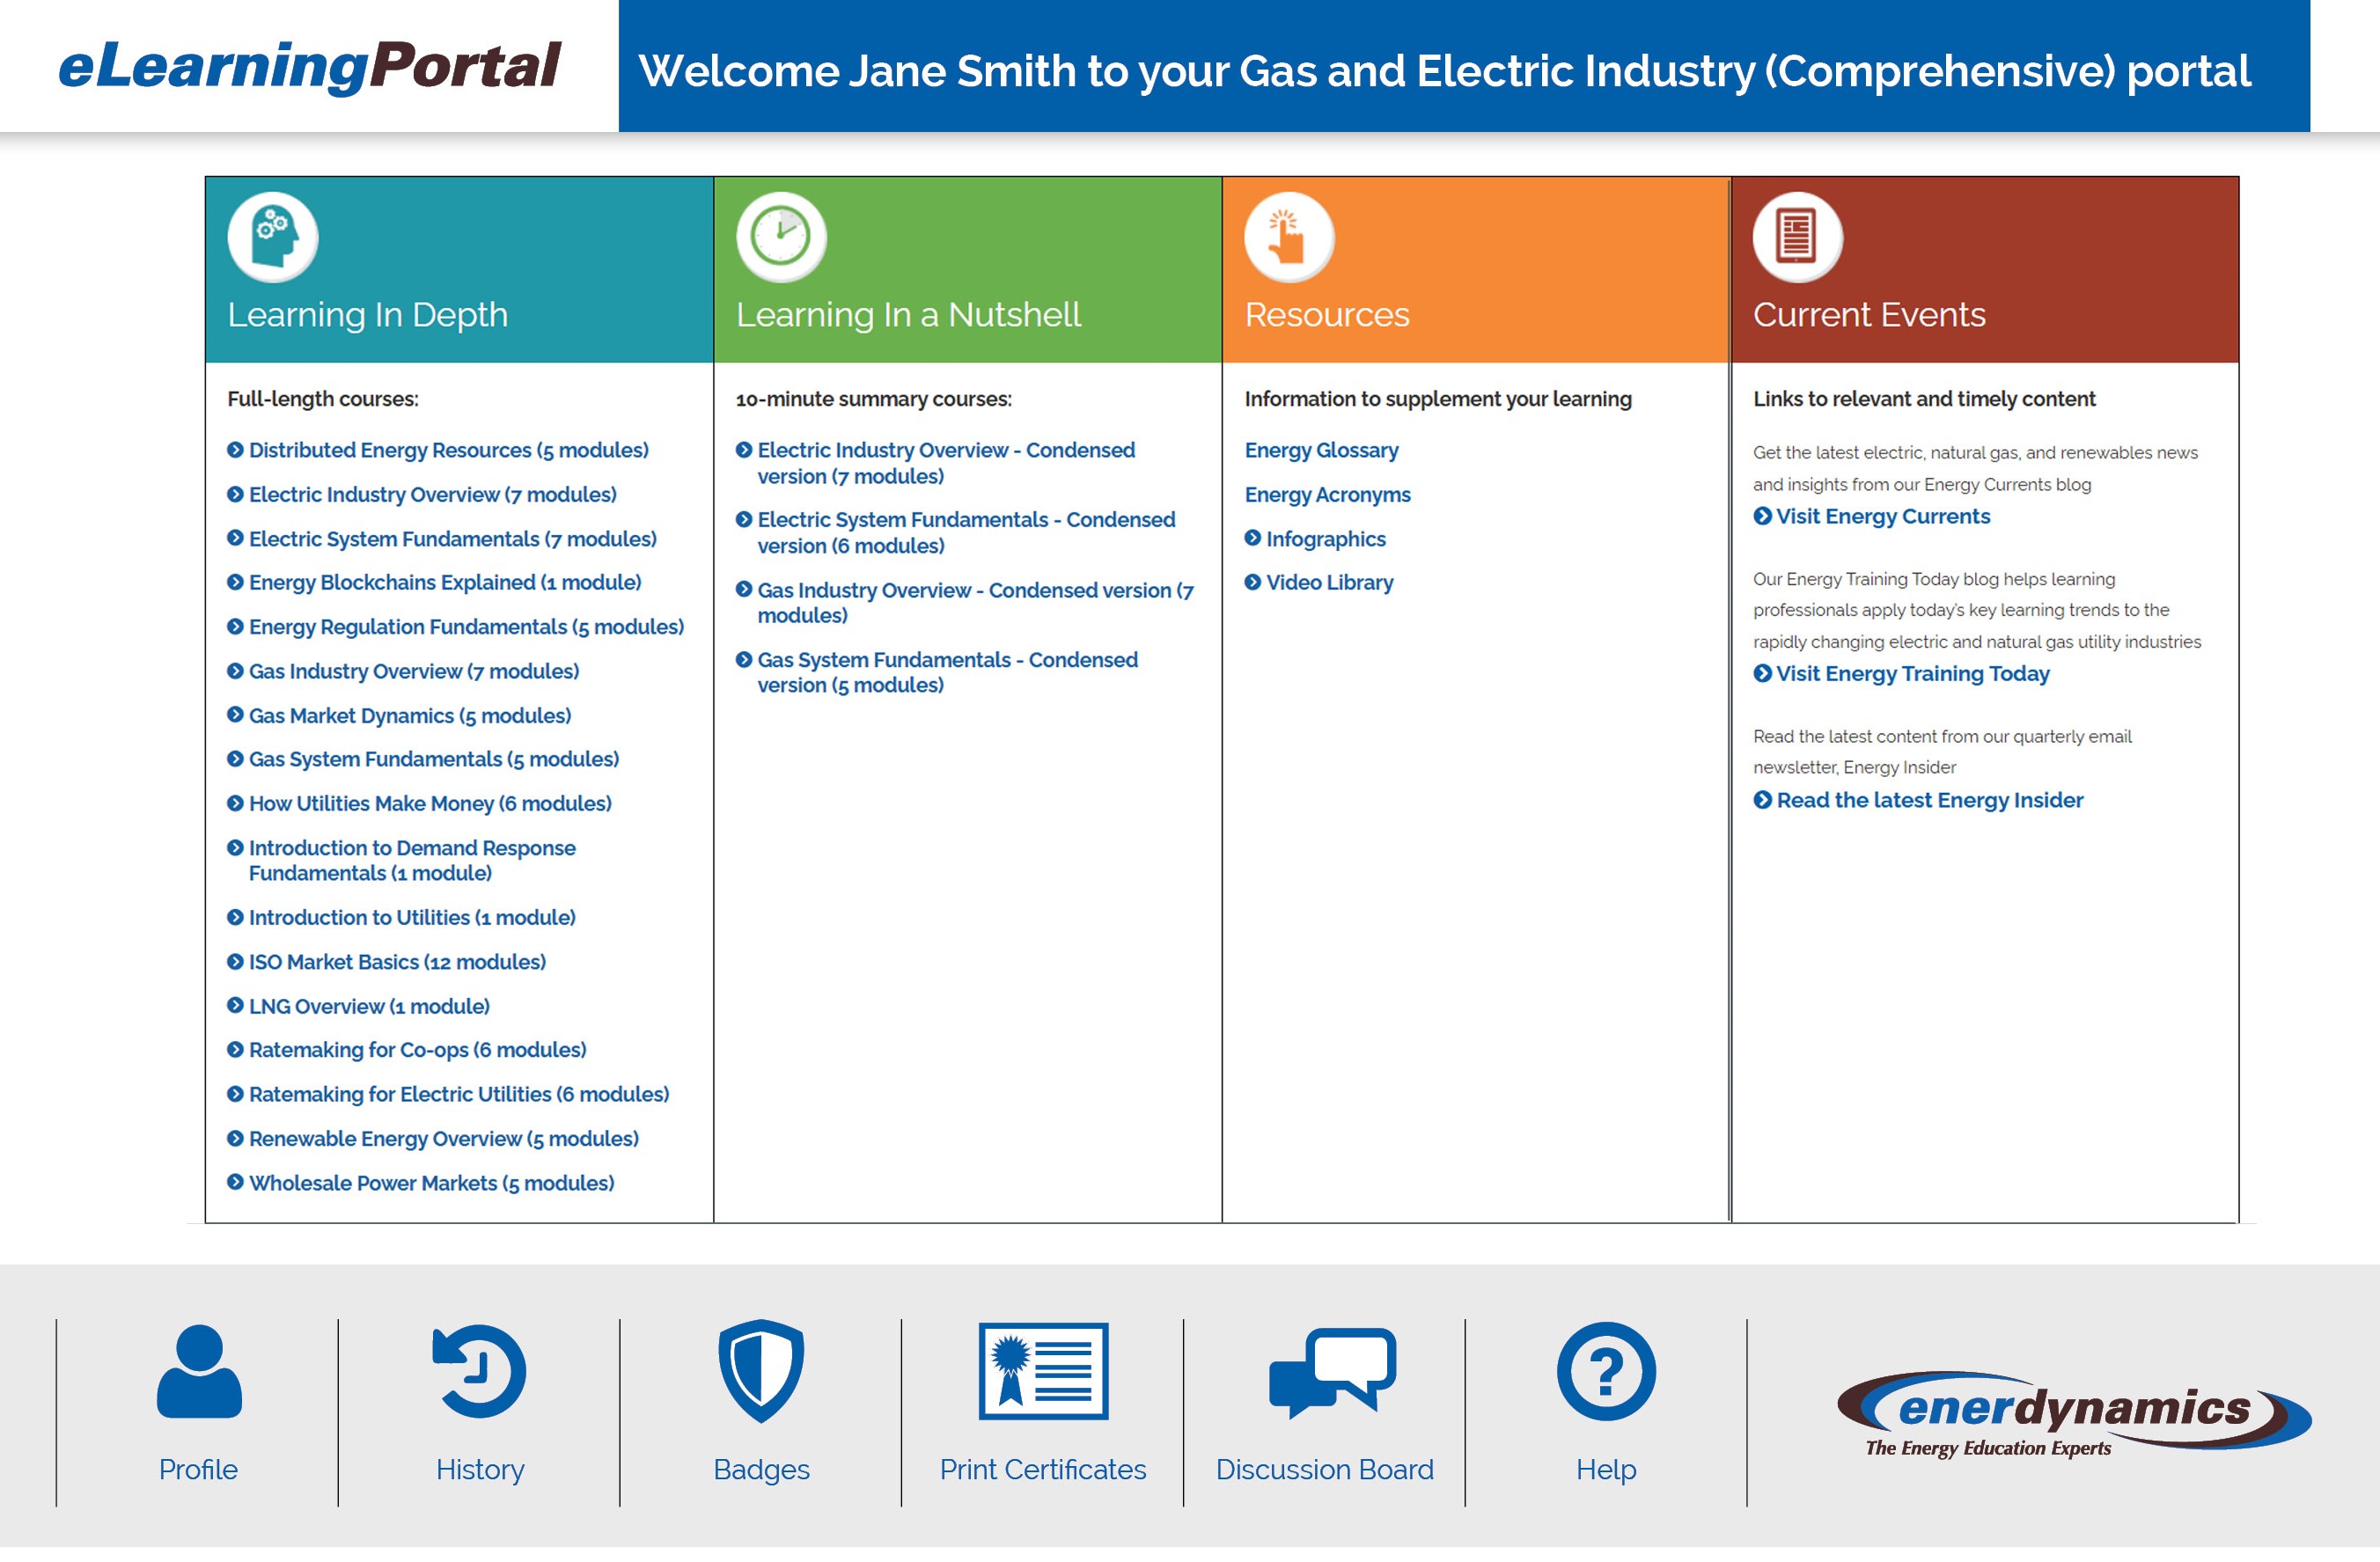This screenshot has width=2380, height=1562.
Task: Open ISO Market Basics (12 modules)
Action: click(x=397, y=962)
